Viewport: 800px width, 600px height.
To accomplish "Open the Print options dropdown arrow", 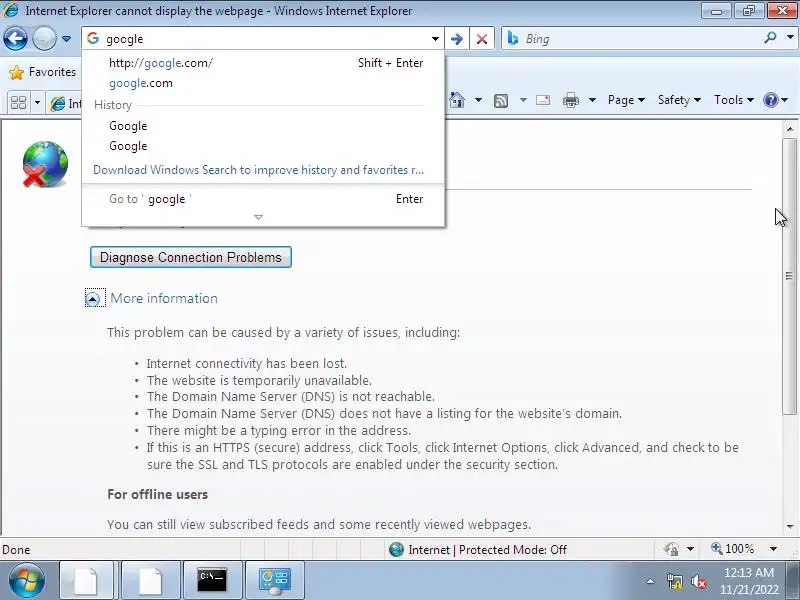I will tap(592, 100).
